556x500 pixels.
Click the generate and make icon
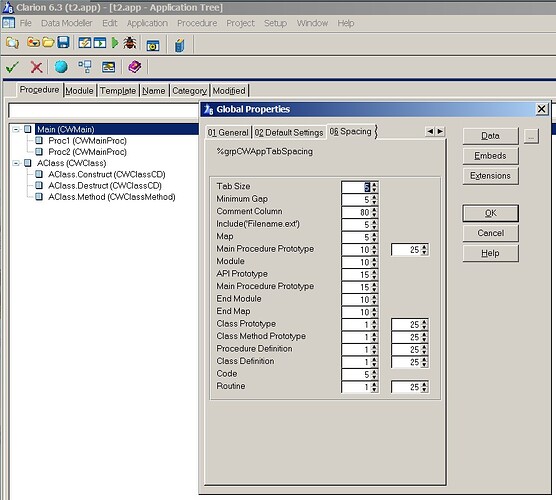[x=84, y=43]
